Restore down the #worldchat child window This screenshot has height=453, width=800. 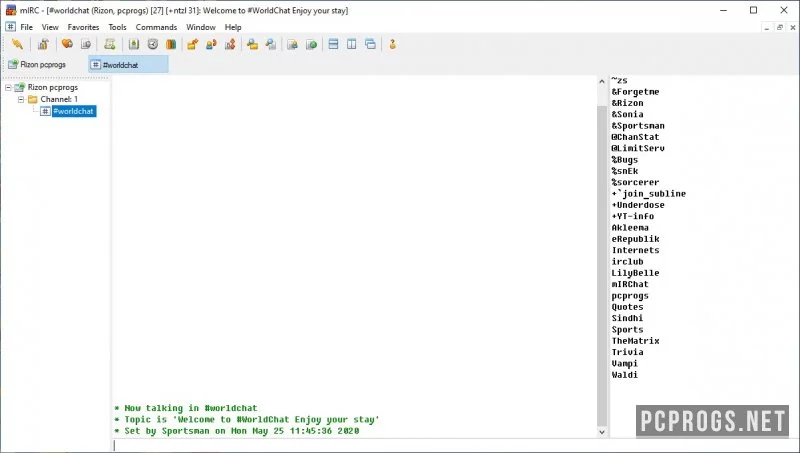pos(780,28)
